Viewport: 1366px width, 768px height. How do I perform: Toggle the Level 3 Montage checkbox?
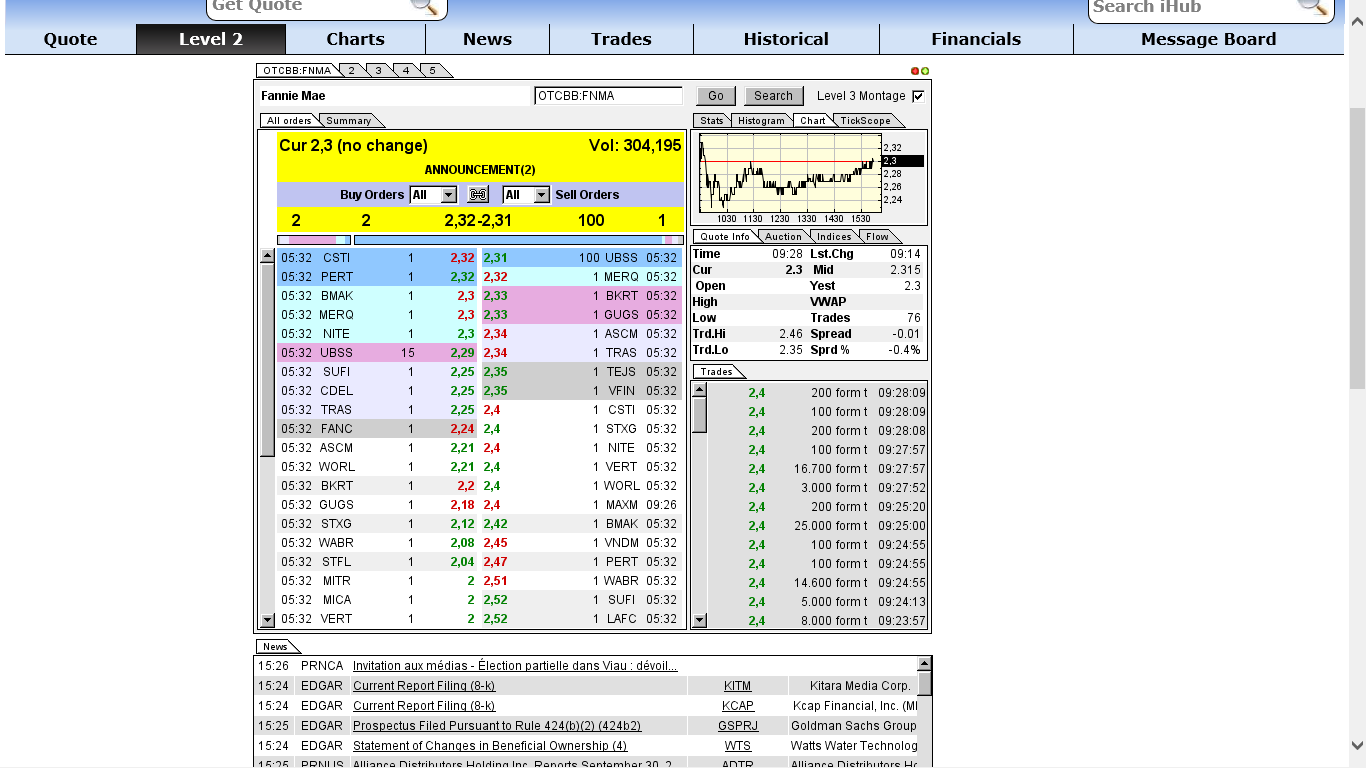click(919, 96)
